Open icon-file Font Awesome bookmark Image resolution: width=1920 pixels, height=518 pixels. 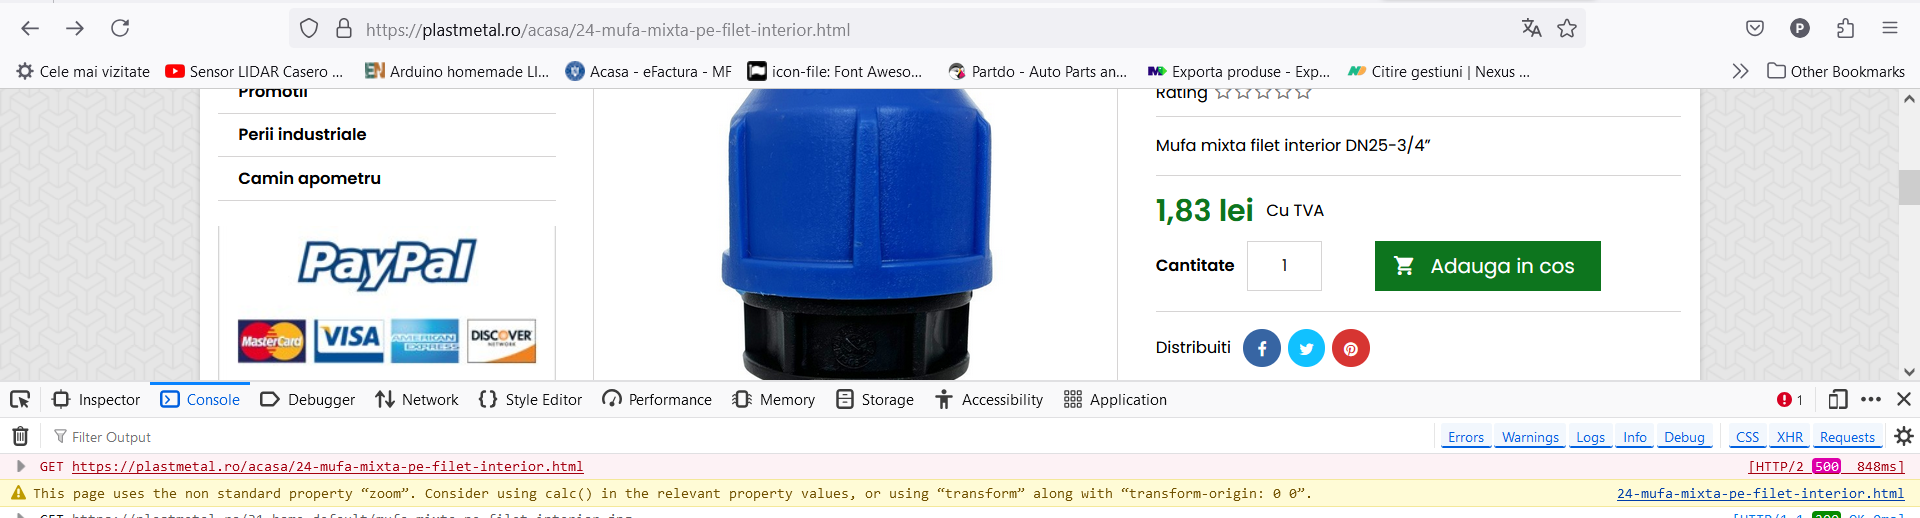coord(835,71)
